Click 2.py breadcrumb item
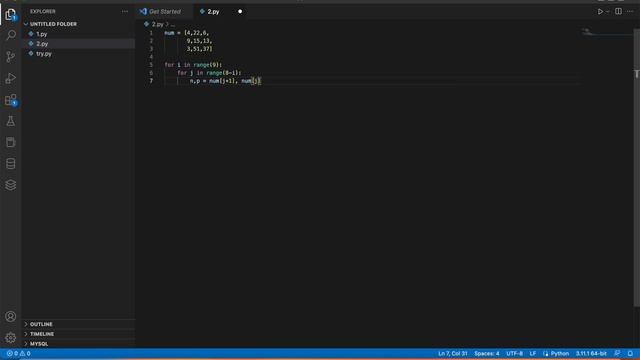 coord(157,24)
